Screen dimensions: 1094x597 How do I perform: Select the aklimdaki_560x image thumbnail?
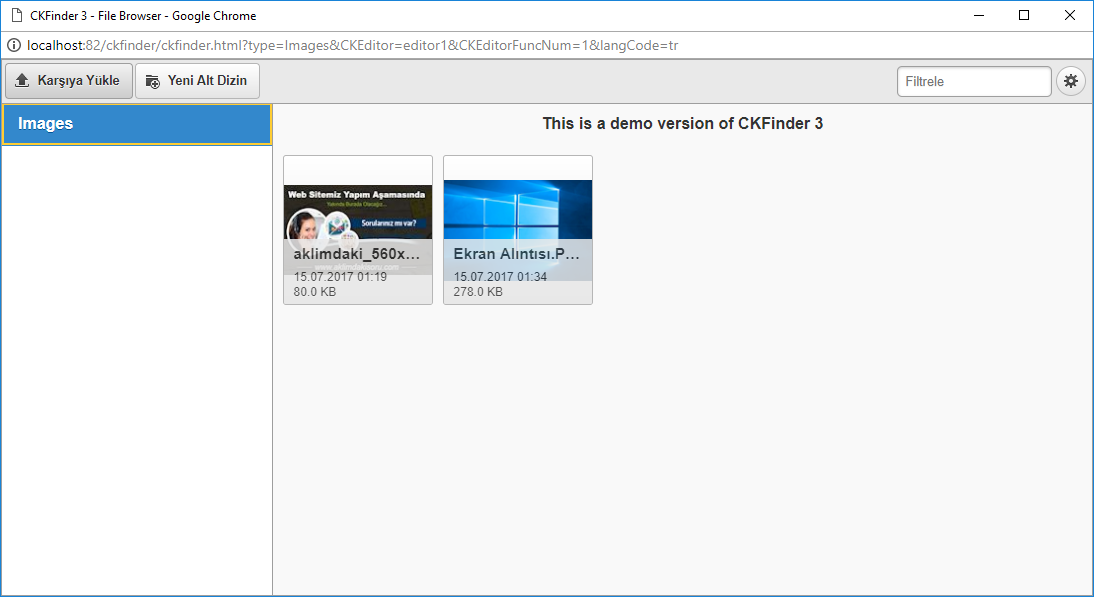(x=358, y=229)
